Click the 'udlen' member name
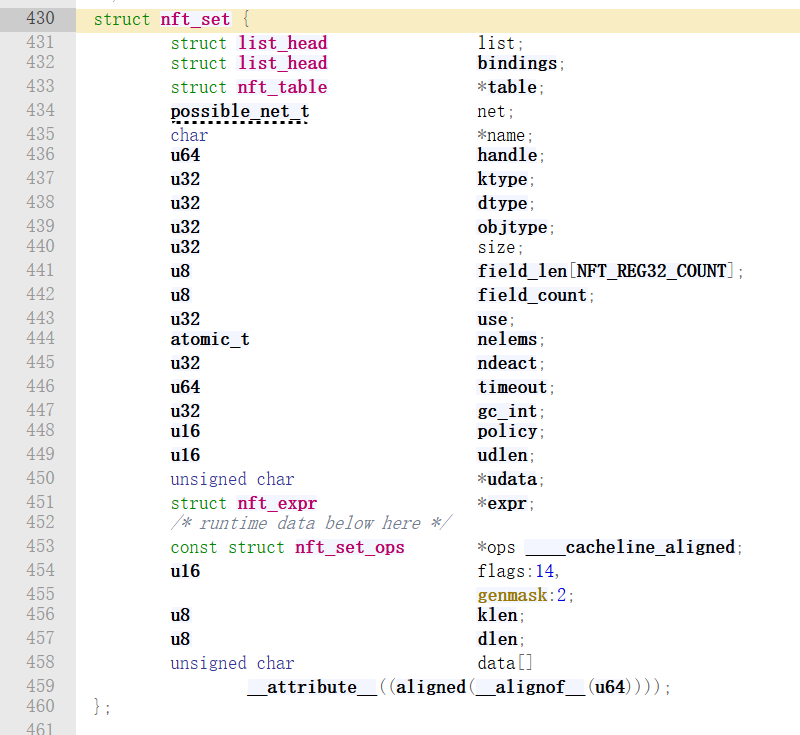800x735 pixels. tap(502, 455)
